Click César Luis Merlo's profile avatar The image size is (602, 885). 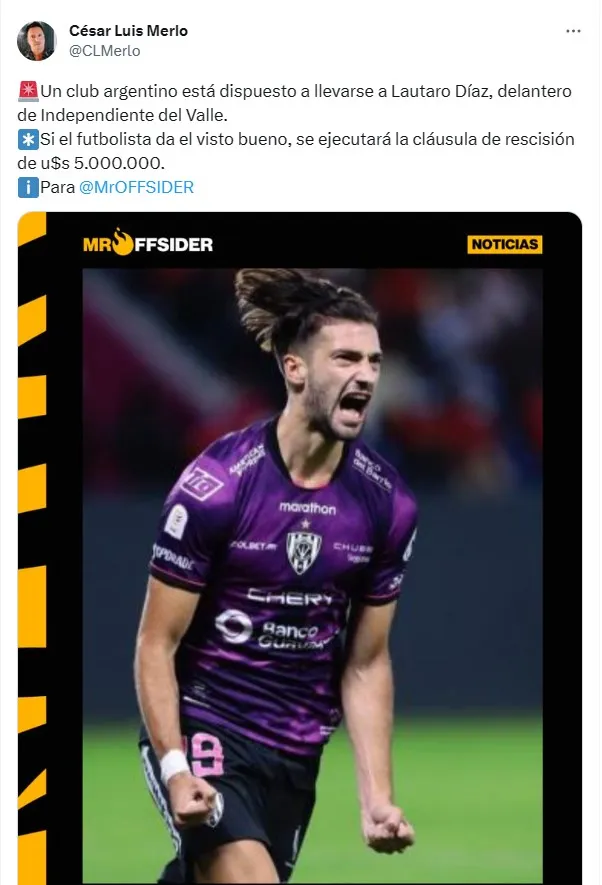(37, 41)
